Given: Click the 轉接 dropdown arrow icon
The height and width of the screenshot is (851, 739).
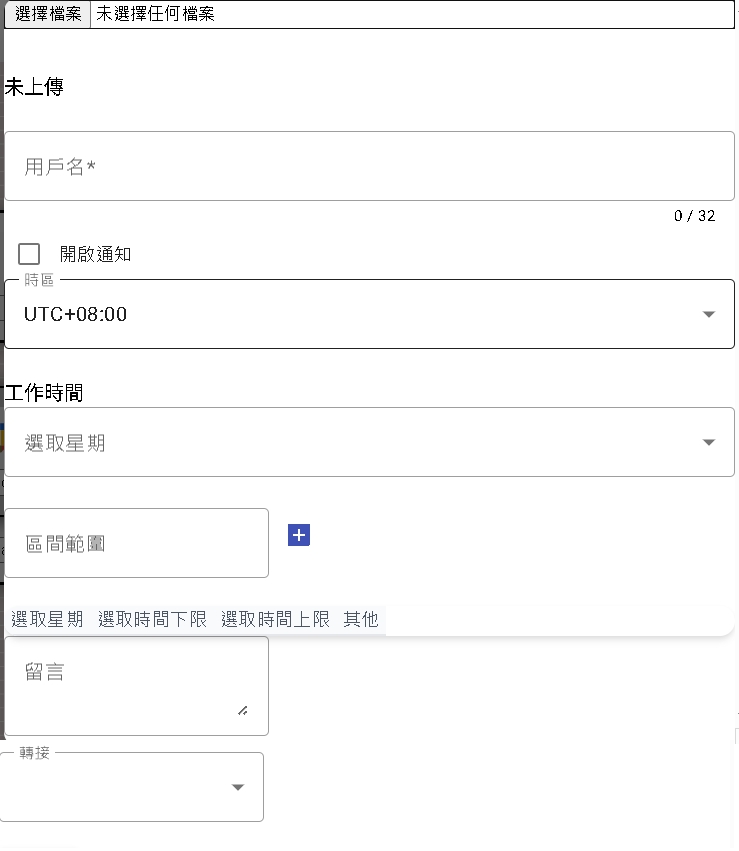Looking at the screenshot, I should (x=238, y=787).
